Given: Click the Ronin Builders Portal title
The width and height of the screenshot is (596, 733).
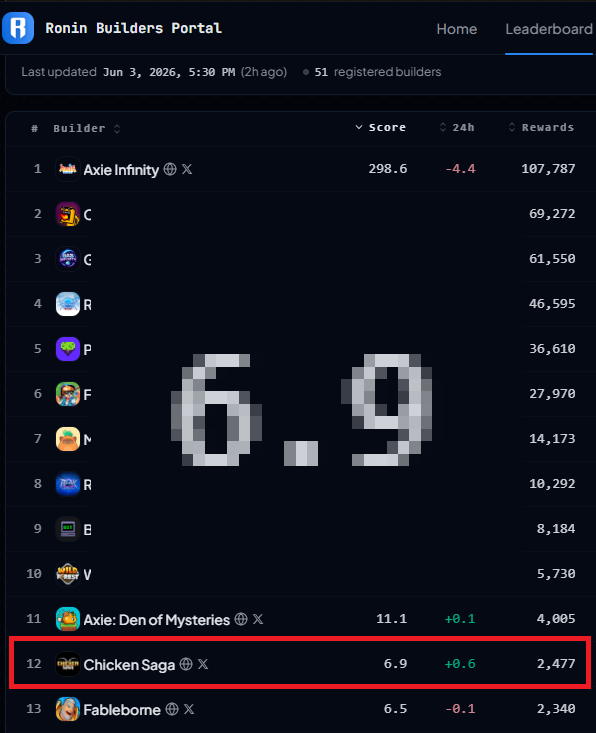Looking at the screenshot, I should (x=134, y=28).
